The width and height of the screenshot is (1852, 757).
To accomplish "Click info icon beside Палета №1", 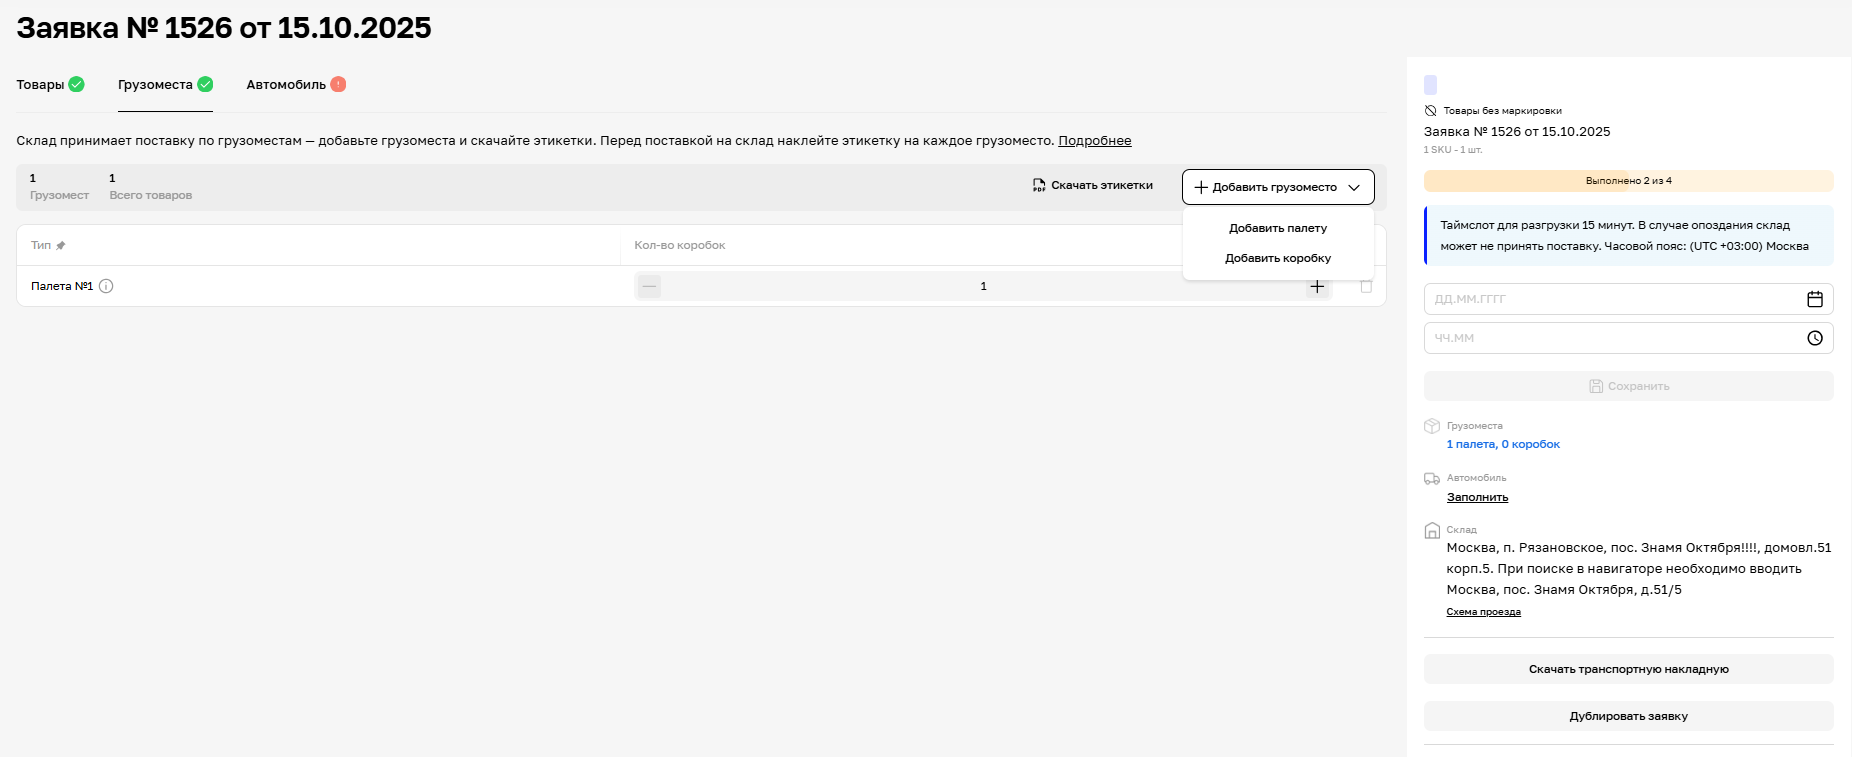I will [106, 286].
